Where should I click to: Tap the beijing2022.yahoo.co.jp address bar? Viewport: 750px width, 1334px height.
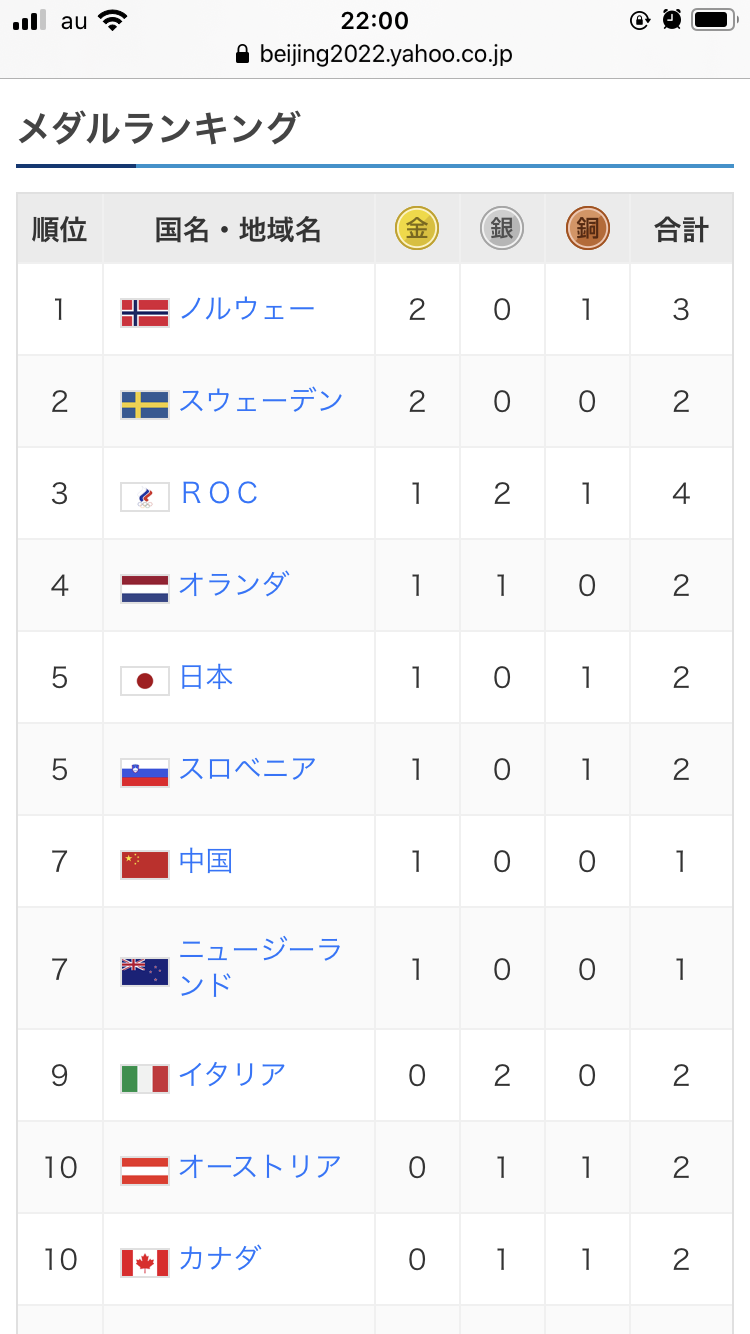click(x=374, y=54)
